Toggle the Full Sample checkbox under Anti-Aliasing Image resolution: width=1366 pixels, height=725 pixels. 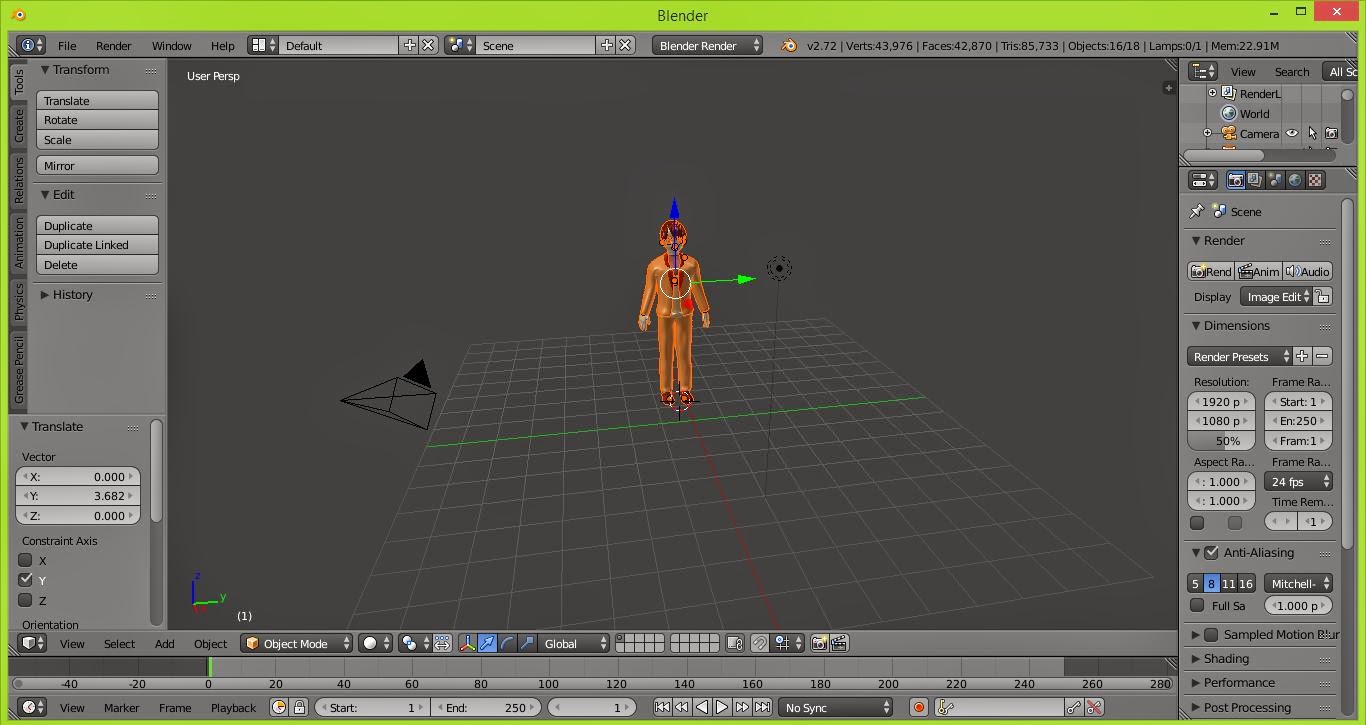click(1198, 605)
